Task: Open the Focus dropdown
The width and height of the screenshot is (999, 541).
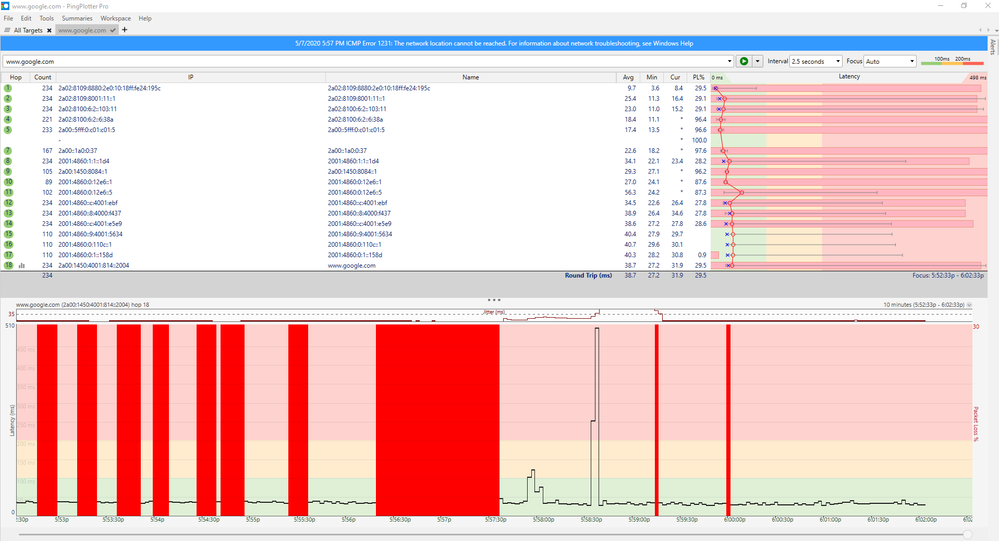Action: coord(888,61)
